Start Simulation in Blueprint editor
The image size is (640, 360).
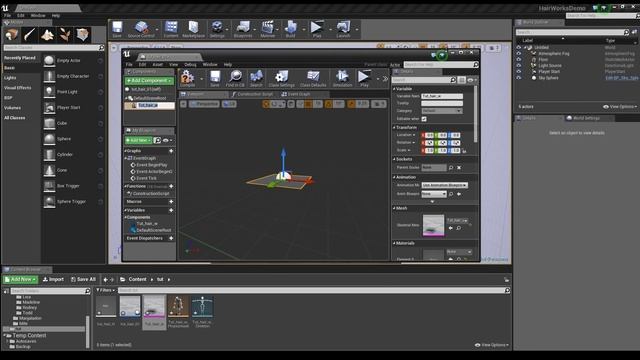(x=342, y=78)
